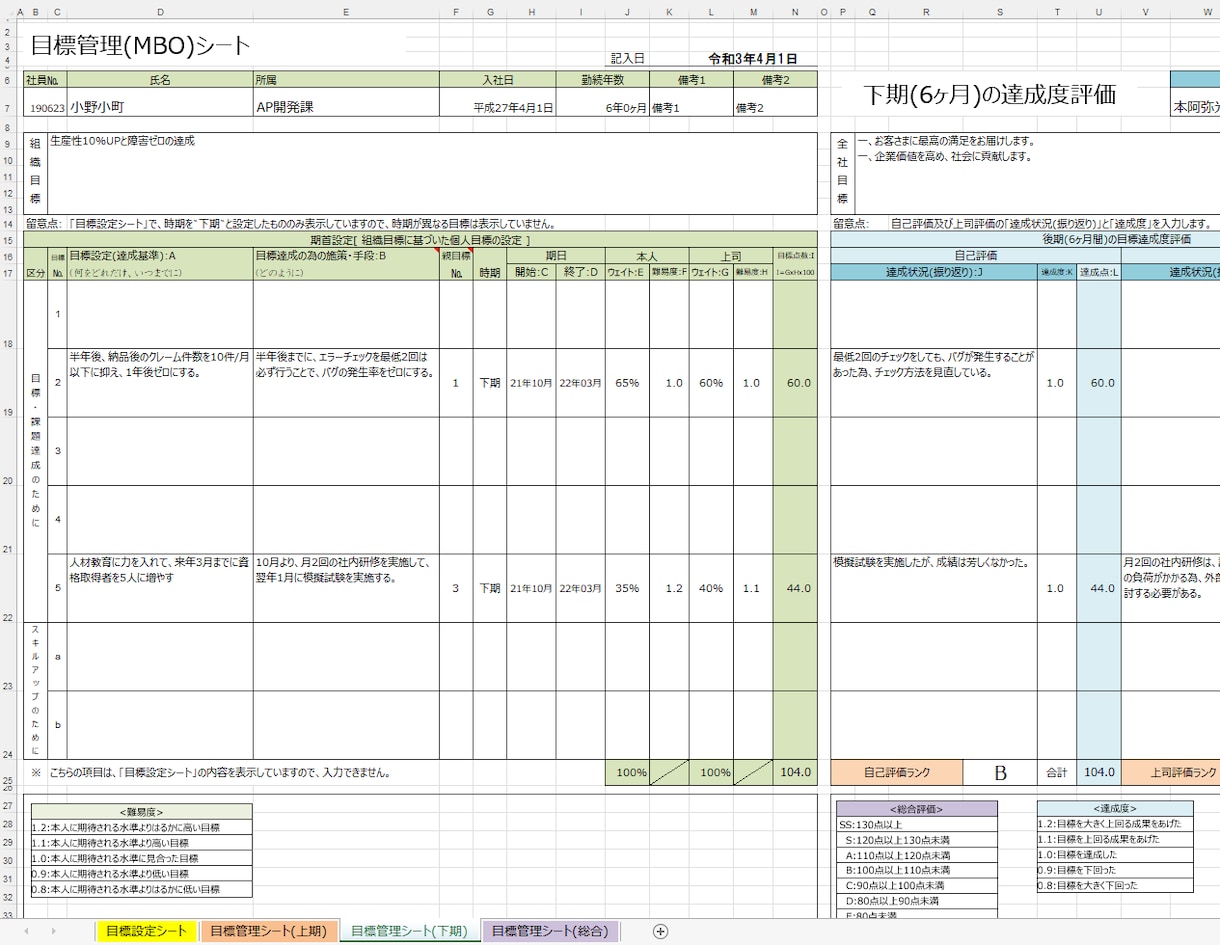Screen dimensions: 1220x946
Task: Click the next sheet navigation arrow
Action: click(x=52, y=931)
